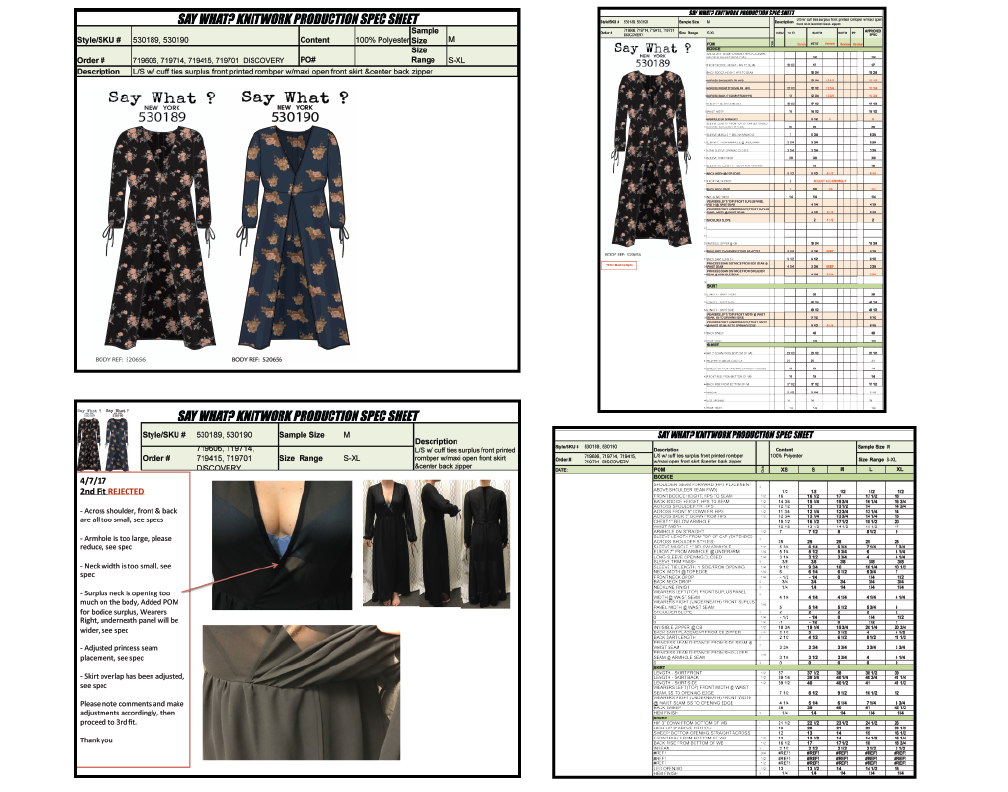Click the dress image in the top-right measurement sheet
This screenshot has width=1008, height=792.
click(x=652, y=158)
